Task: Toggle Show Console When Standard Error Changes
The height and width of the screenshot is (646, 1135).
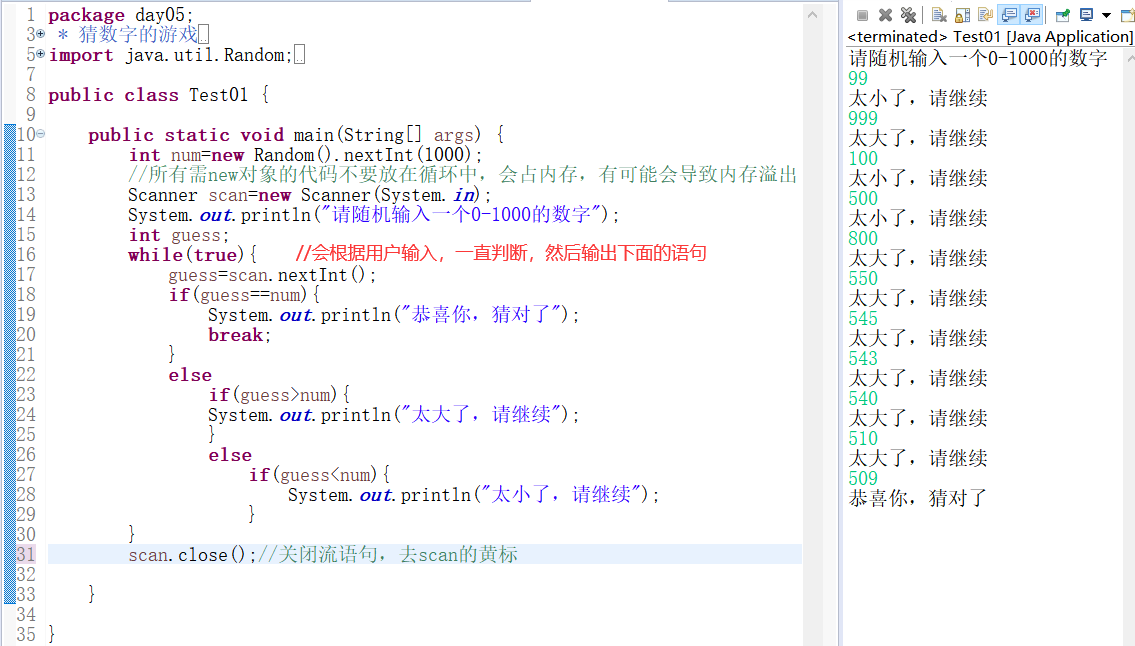Action: 1032,15
